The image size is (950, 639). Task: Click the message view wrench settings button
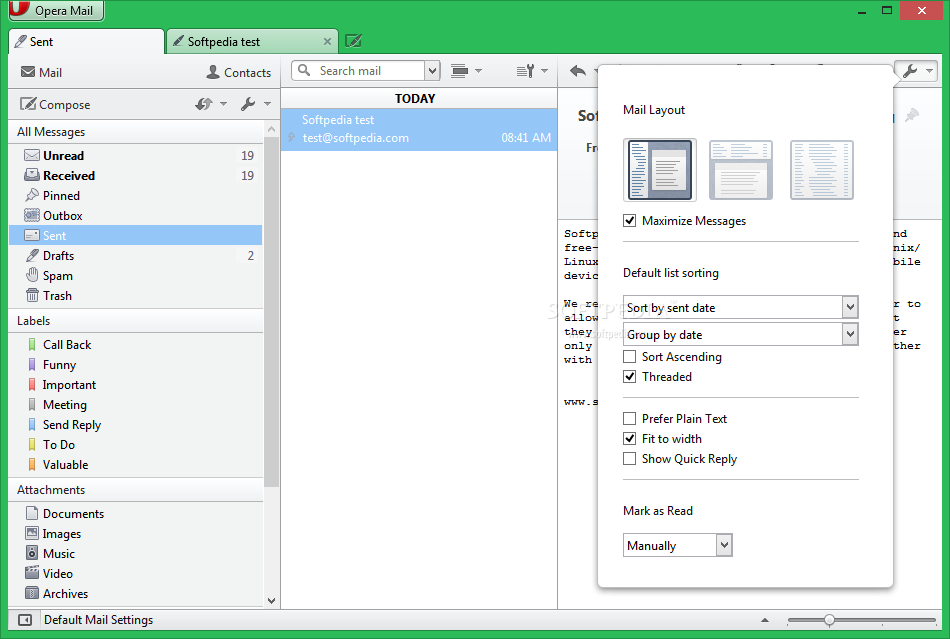916,71
